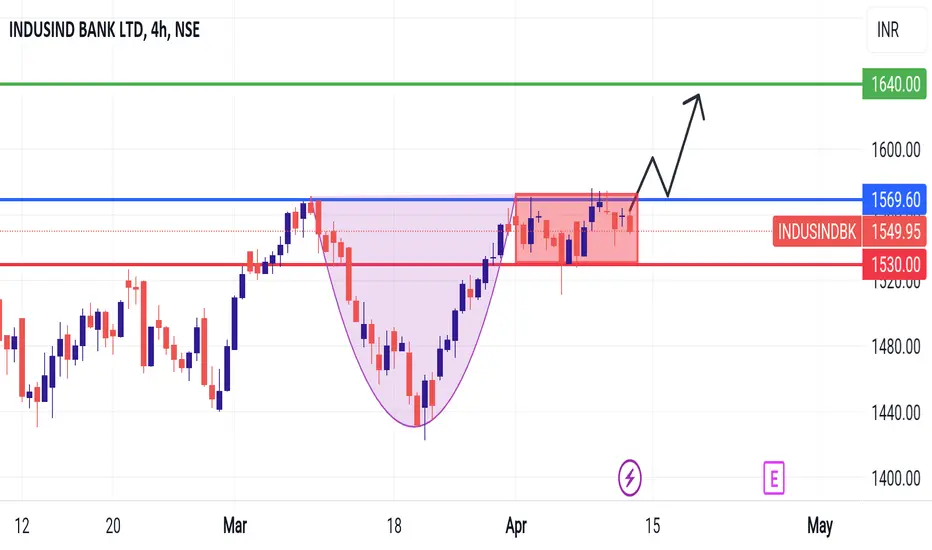Click the 1549.95 current price label

(894, 231)
